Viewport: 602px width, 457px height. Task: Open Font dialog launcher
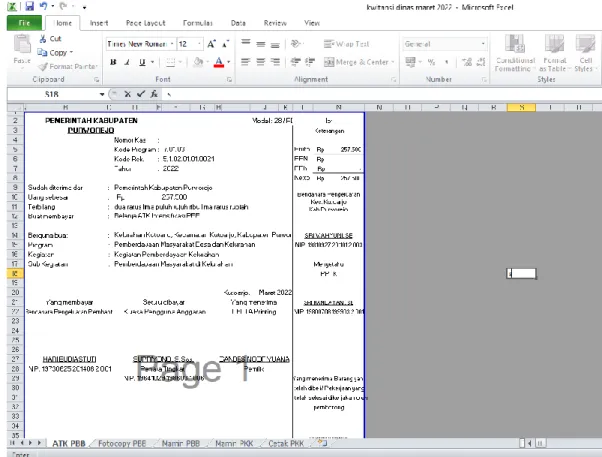coord(229,80)
